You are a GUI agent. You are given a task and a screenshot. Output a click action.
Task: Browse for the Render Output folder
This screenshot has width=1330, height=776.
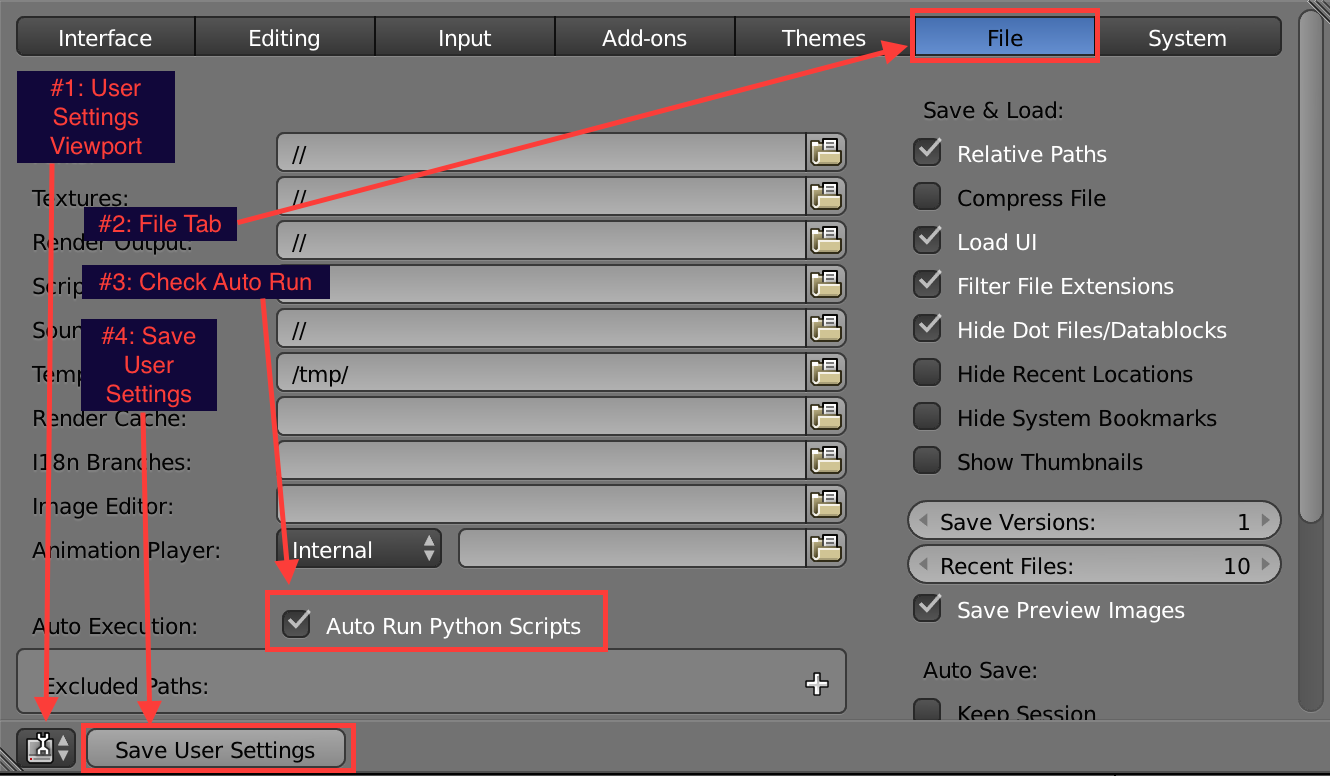coord(827,240)
